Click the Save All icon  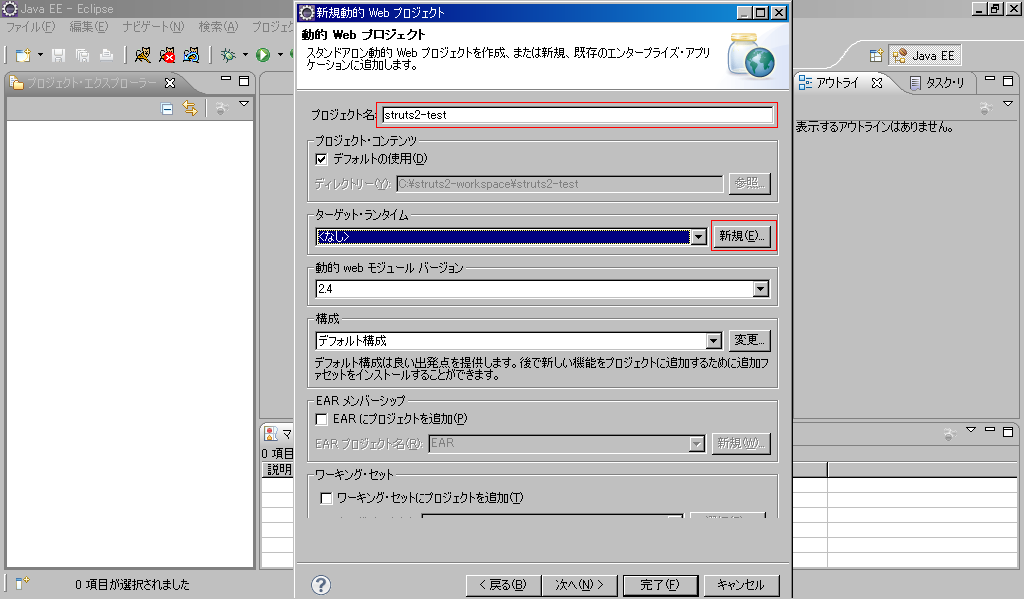coord(82,55)
